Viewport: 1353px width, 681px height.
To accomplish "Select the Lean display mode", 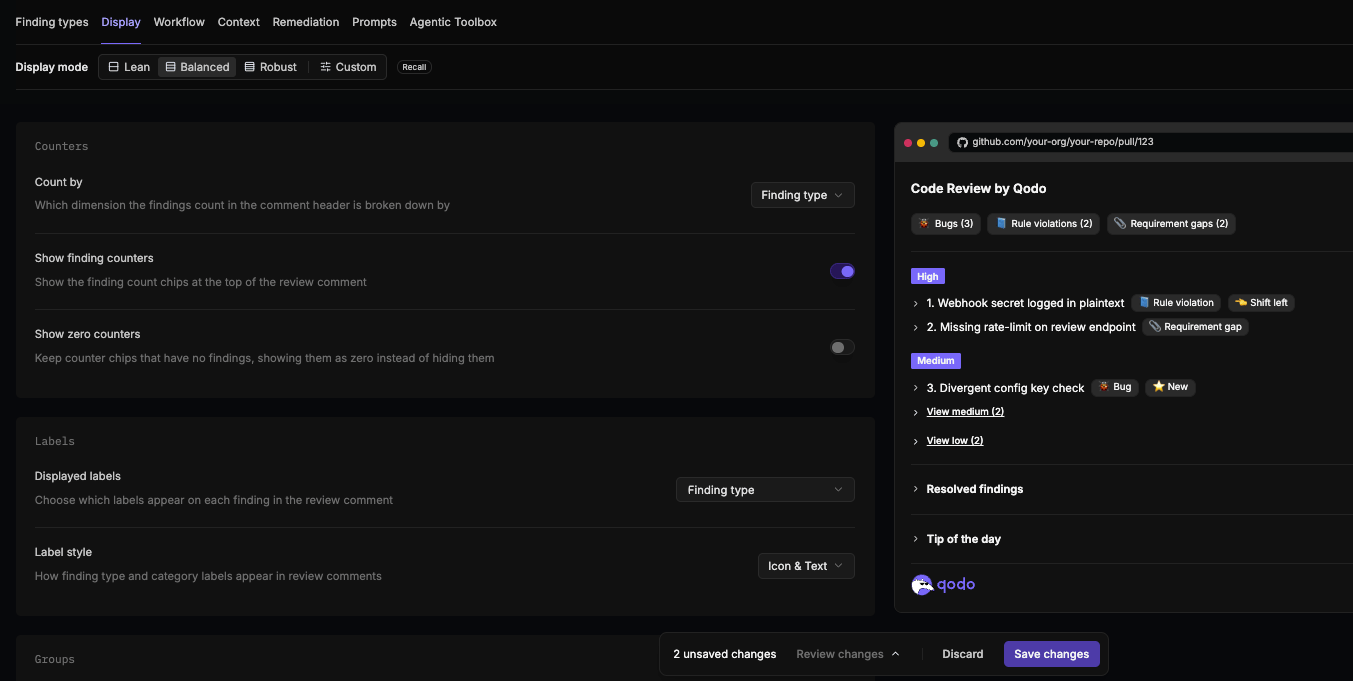I will pyautogui.click(x=129, y=67).
